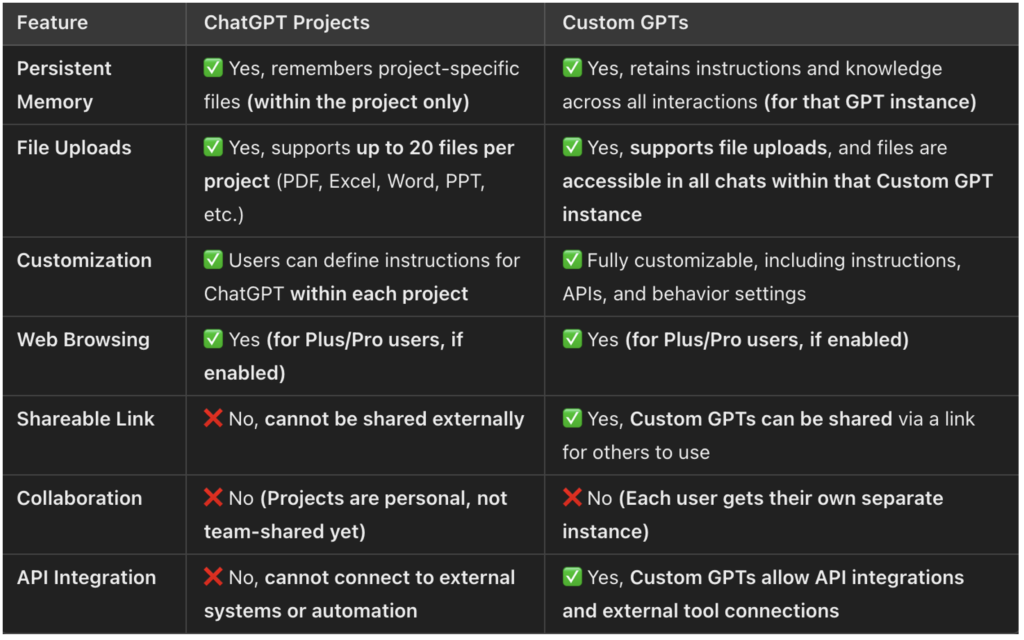Click the red X beside 'cannot connect to external'
The height and width of the screenshot is (640, 1024).
click(213, 577)
